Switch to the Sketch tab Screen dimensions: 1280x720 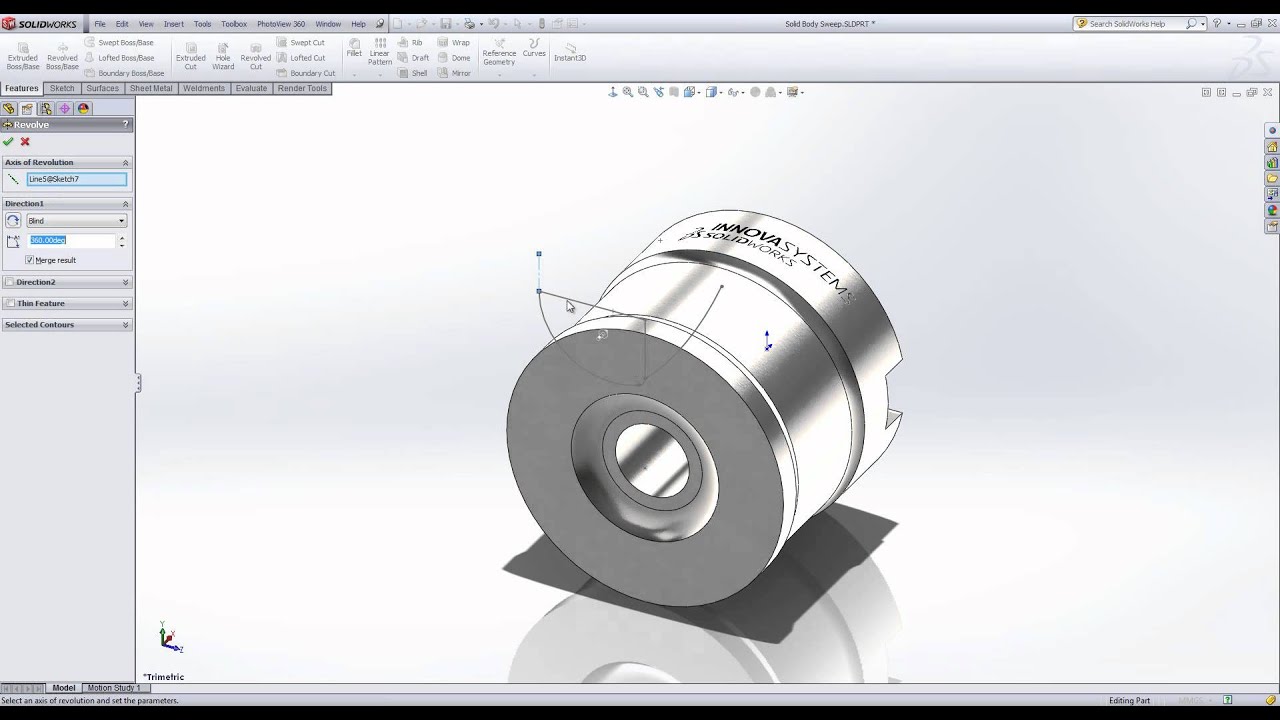[x=62, y=88]
